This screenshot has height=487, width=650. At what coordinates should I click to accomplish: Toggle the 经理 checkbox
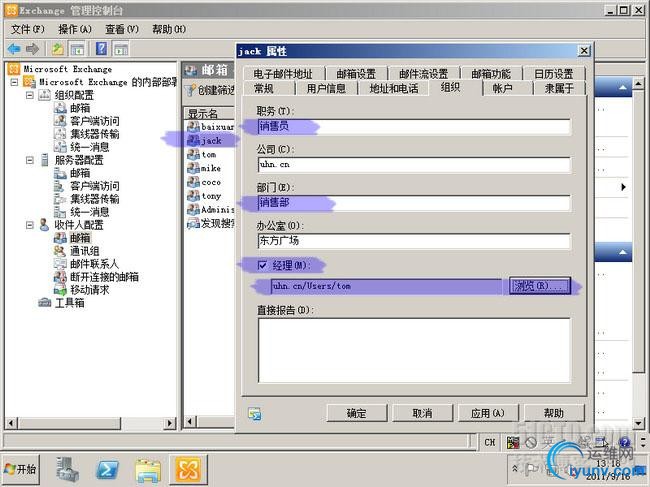(x=262, y=265)
